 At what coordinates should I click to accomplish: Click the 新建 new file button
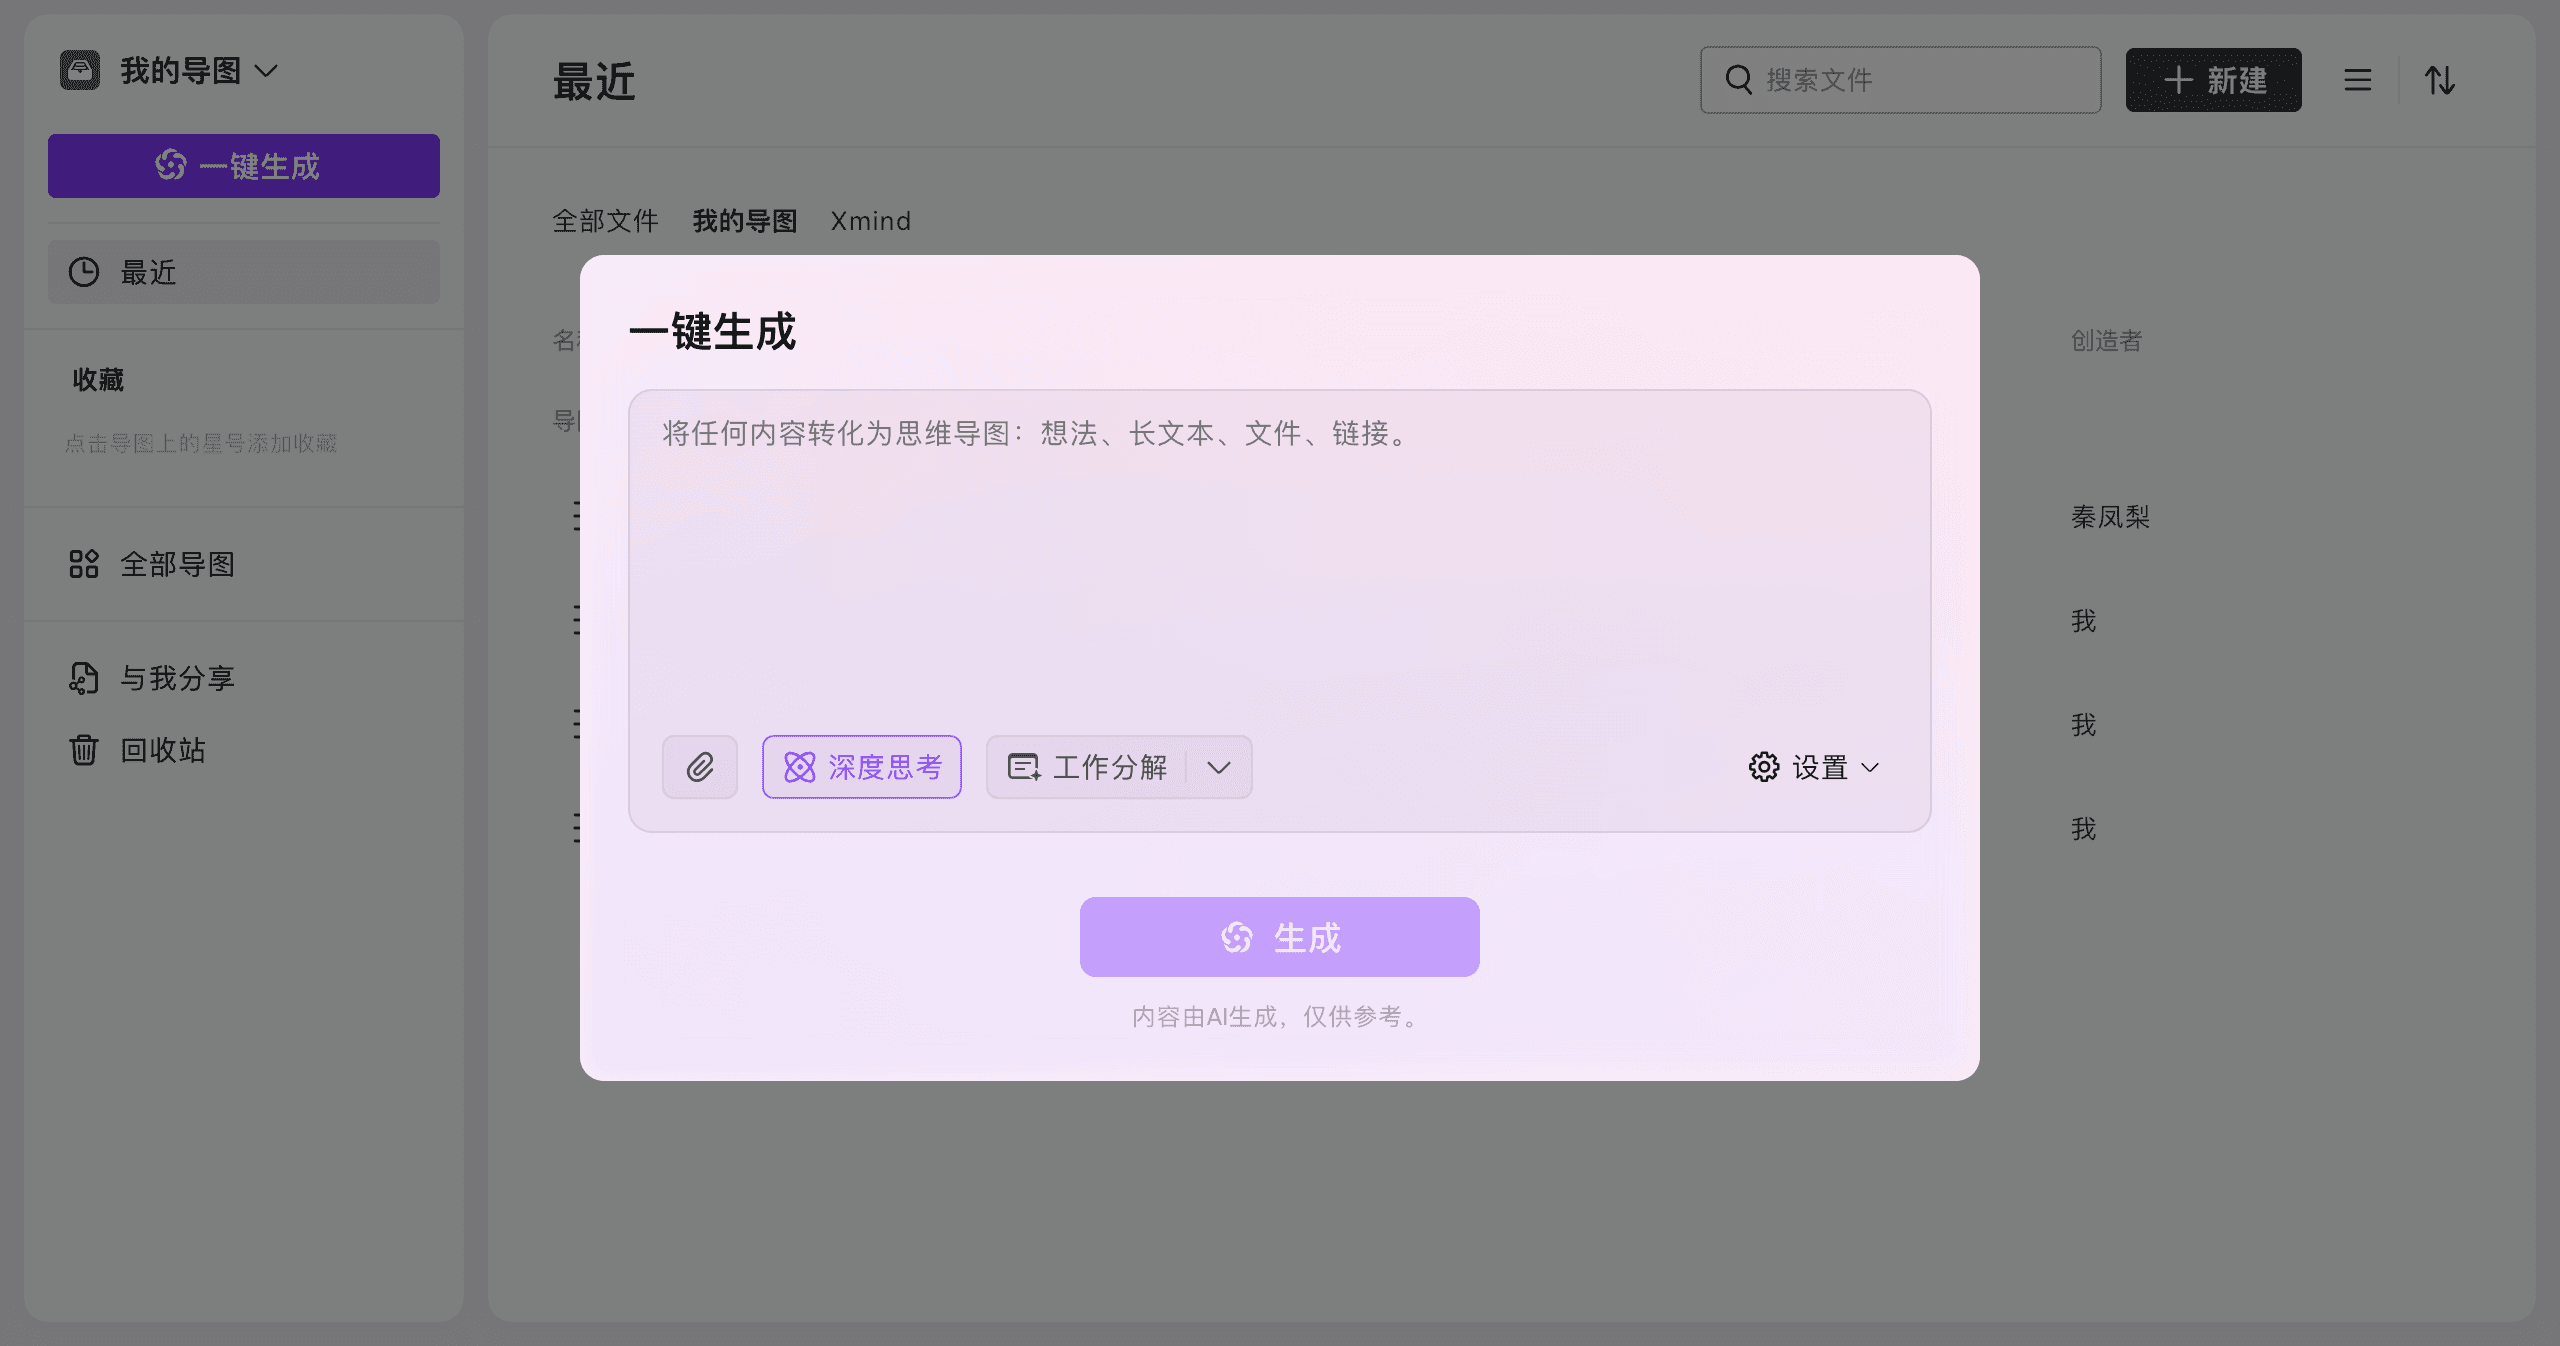tap(2213, 80)
